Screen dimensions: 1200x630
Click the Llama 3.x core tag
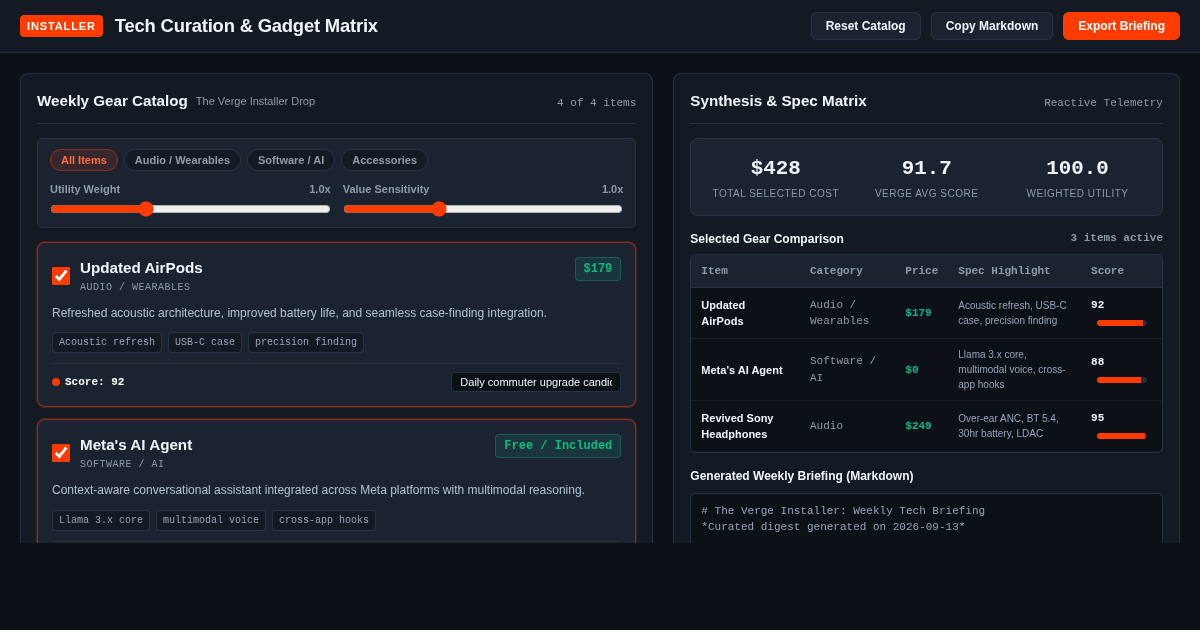pos(101,520)
